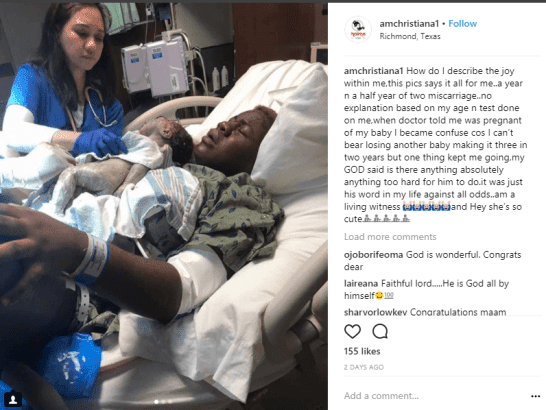546x410 pixels.
Task: Expand Load more comments
Action: click(x=390, y=237)
